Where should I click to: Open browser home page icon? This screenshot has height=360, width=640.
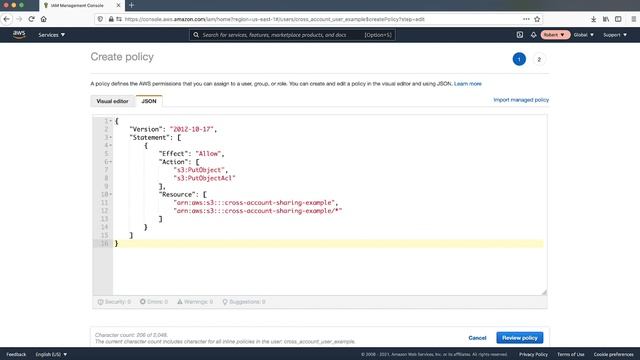(44, 19)
